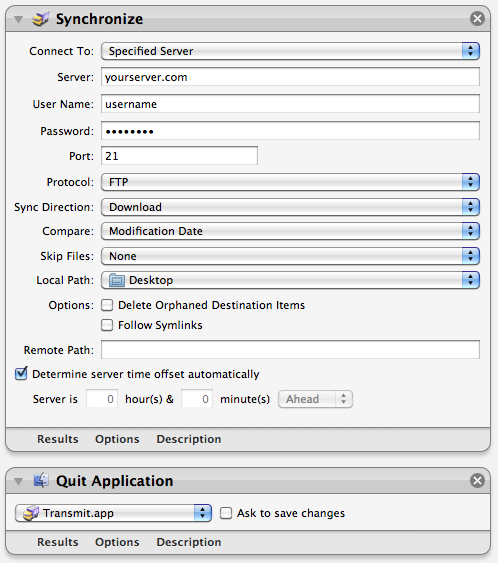Image resolution: width=498 pixels, height=563 pixels.
Task: Click the empty Remote Path field
Action: pyautogui.click(x=290, y=350)
